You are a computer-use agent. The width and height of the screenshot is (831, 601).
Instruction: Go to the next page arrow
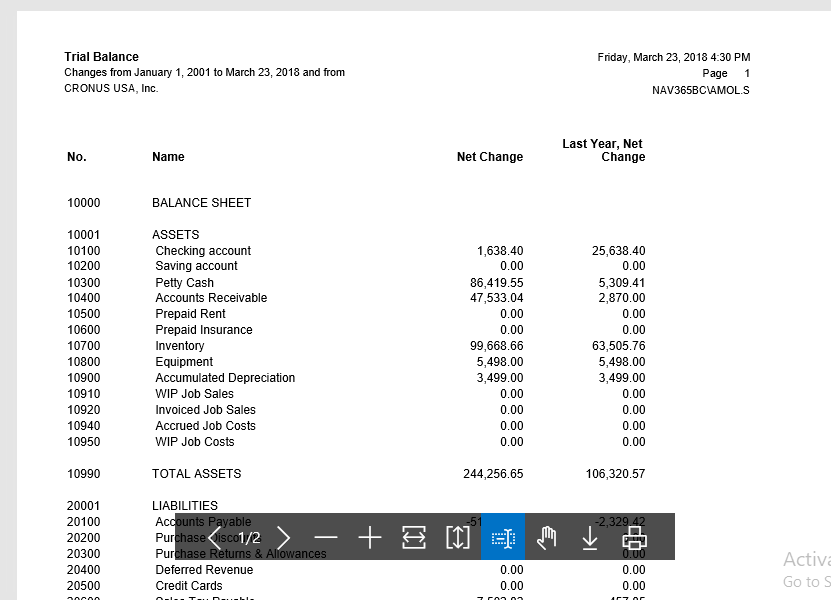click(x=283, y=538)
